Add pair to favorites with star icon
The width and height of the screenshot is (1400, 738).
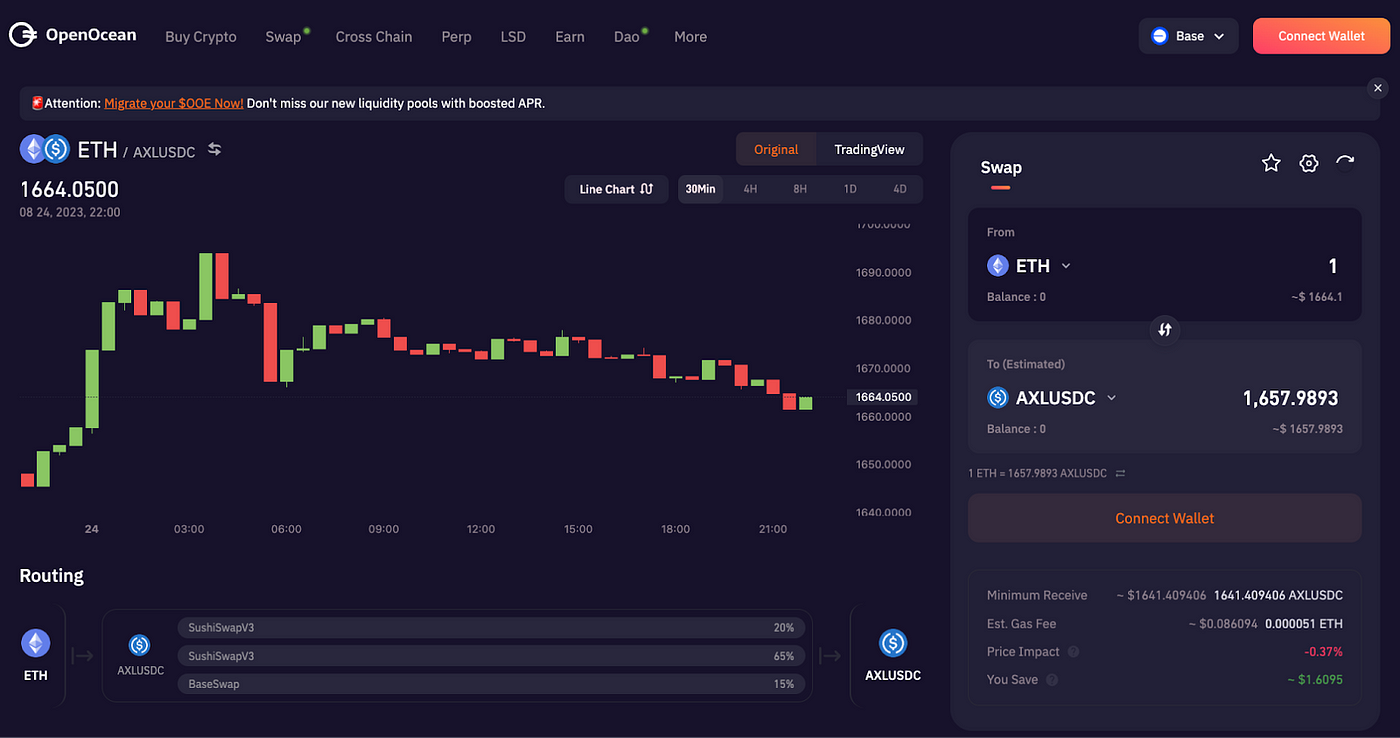coord(1271,163)
